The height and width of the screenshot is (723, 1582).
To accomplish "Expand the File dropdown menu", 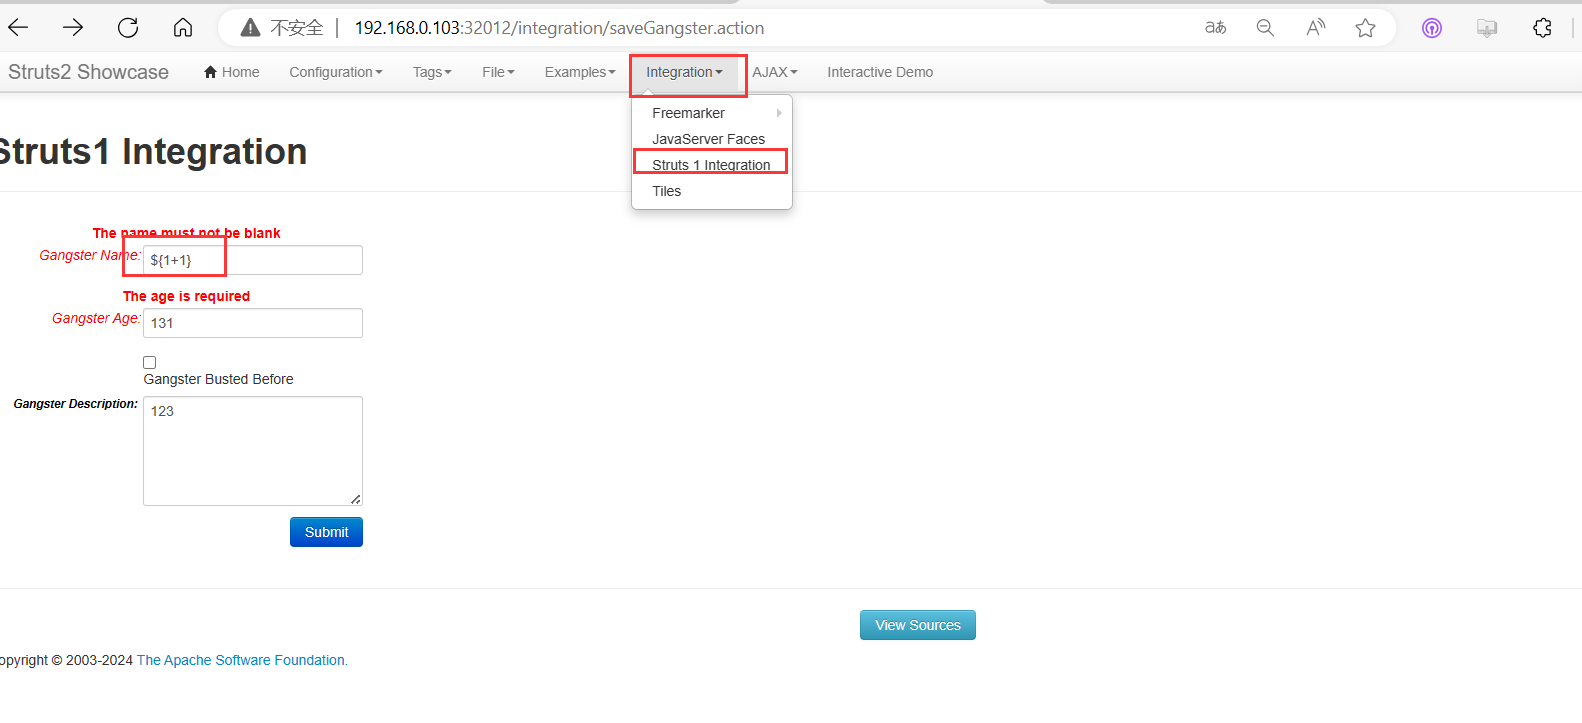I will 498,72.
